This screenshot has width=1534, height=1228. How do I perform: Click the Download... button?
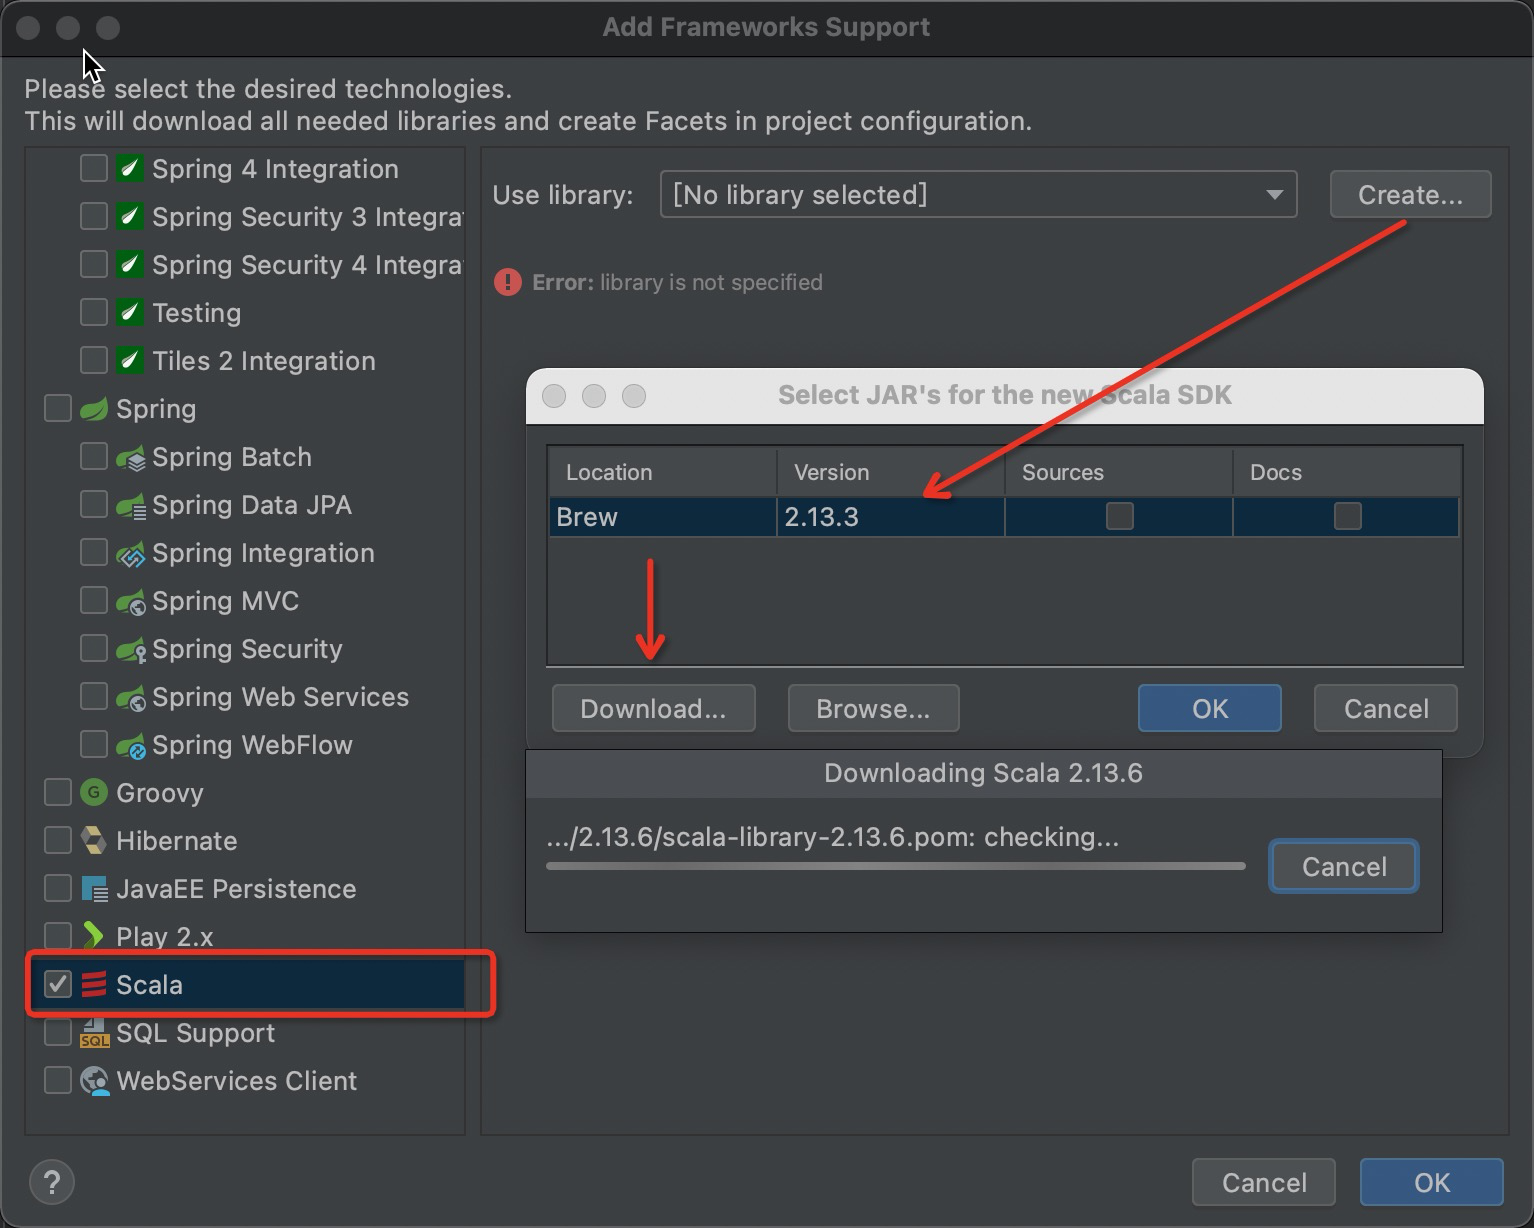(653, 708)
